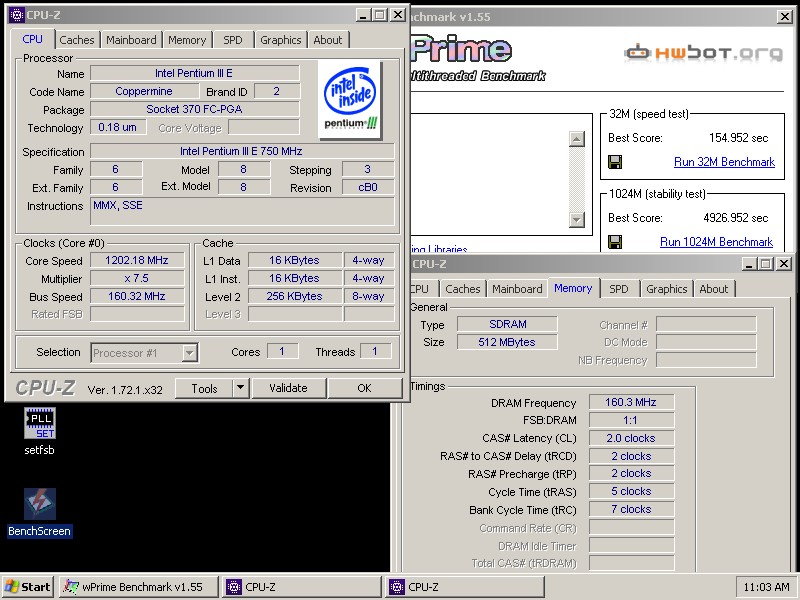This screenshot has height=600, width=800.
Task: Click the Cycle Time tRAS value 5 clocks
Action: coord(631,491)
